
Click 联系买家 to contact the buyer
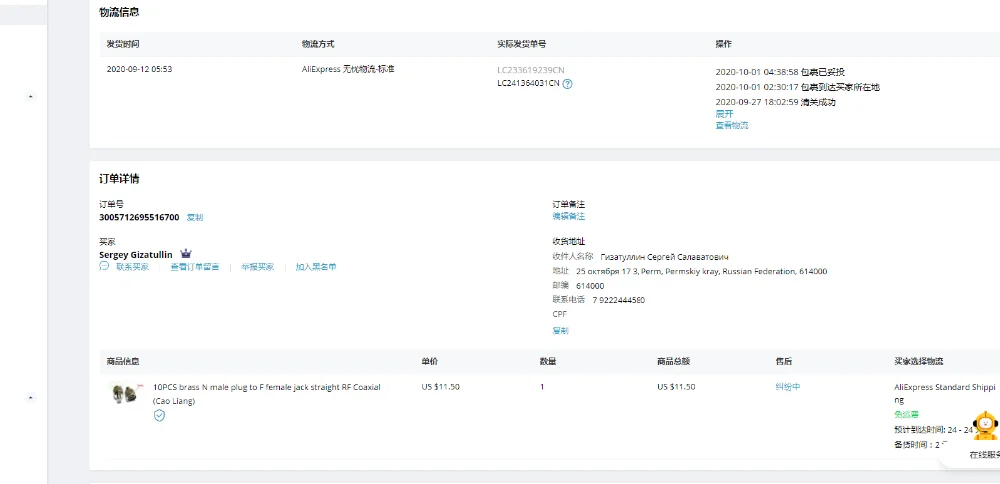[x=132, y=267]
